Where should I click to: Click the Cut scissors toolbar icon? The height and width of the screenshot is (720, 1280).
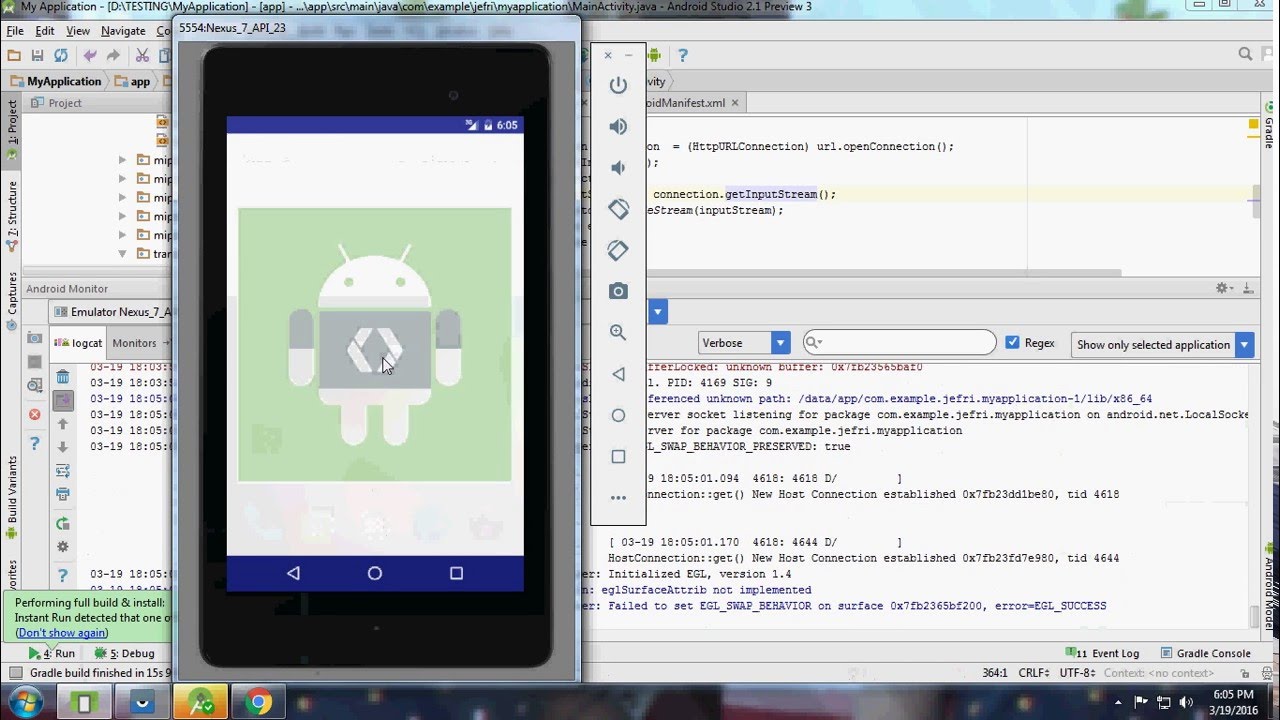point(142,56)
